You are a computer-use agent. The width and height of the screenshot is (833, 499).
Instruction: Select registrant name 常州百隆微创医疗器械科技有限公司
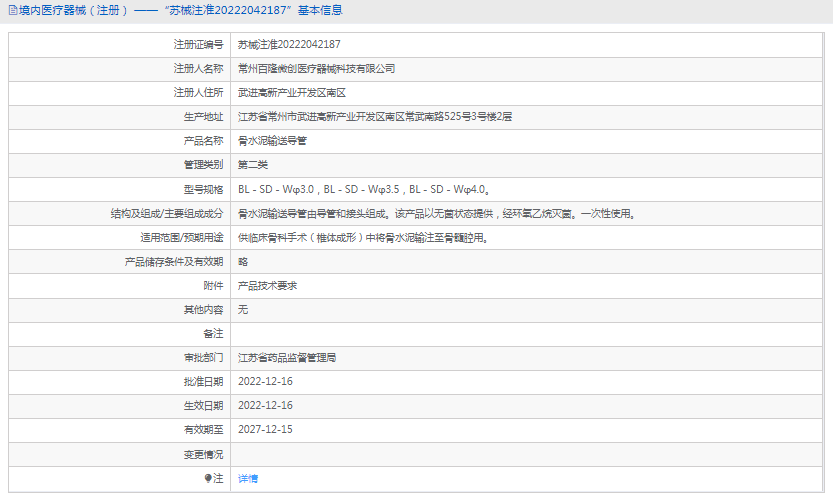317,69
